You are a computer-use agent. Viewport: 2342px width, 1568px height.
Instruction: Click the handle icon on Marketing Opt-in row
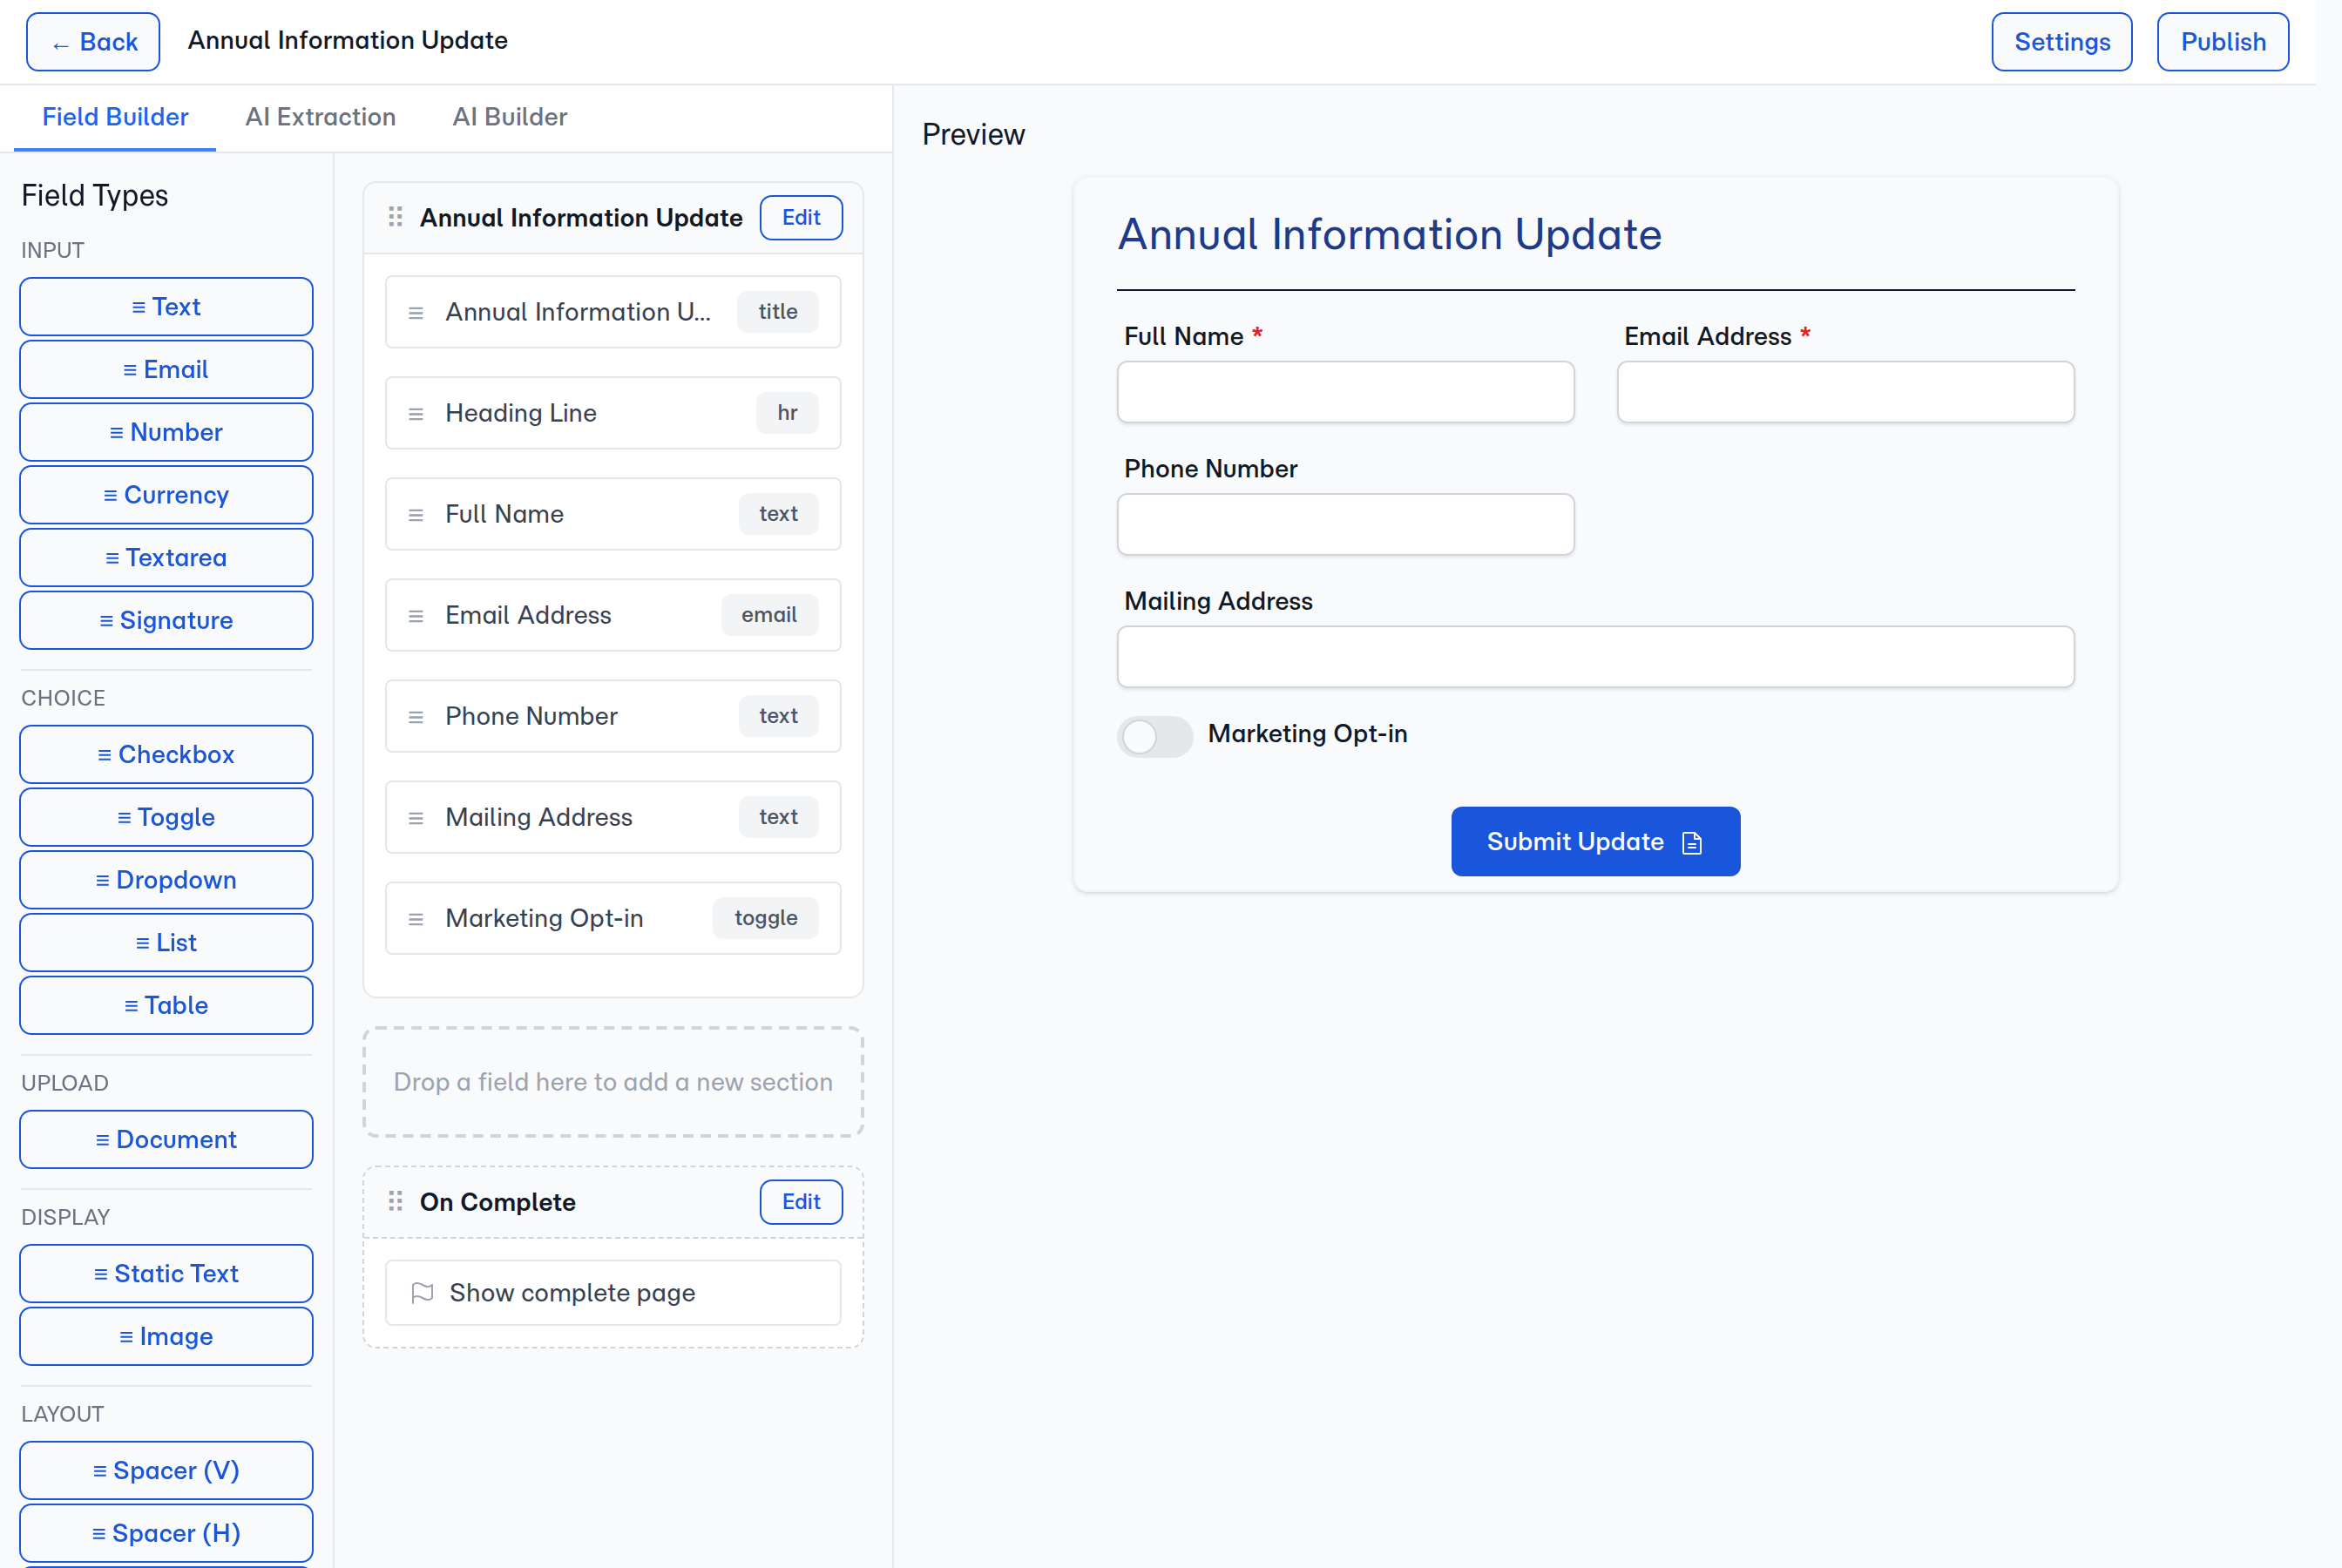(x=416, y=919)
